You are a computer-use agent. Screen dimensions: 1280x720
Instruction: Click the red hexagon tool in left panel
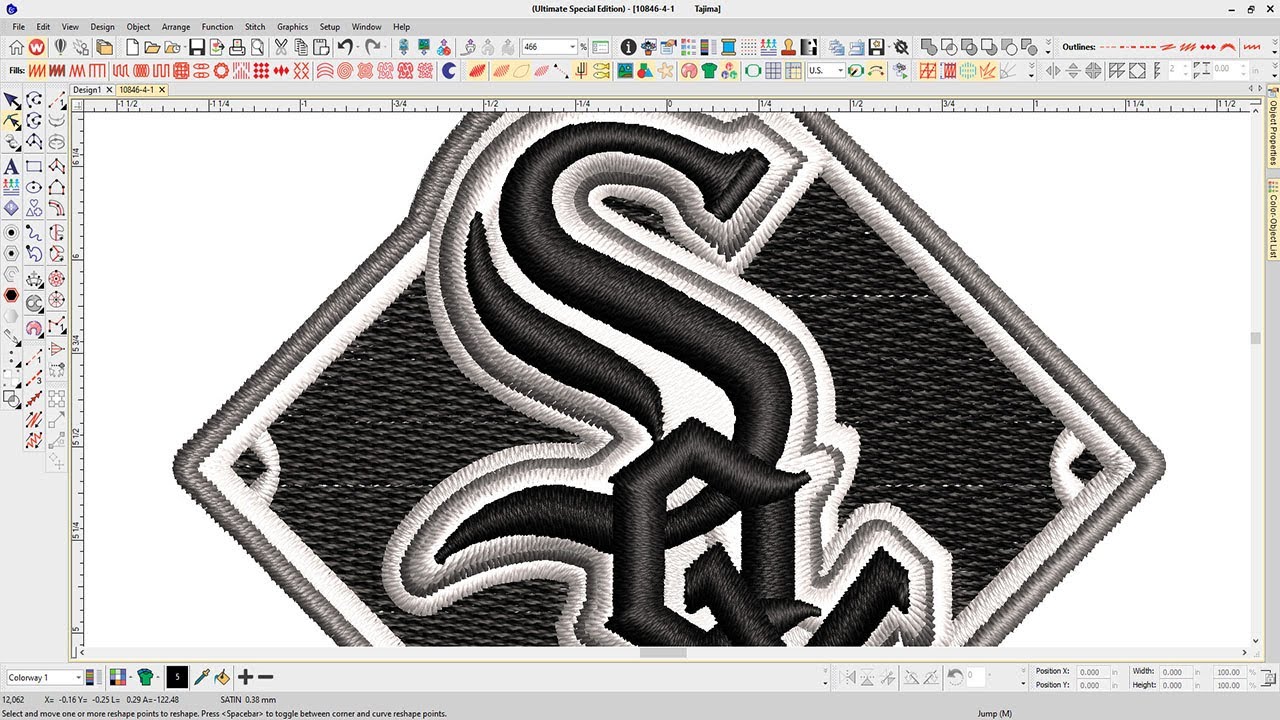point(11,295)
